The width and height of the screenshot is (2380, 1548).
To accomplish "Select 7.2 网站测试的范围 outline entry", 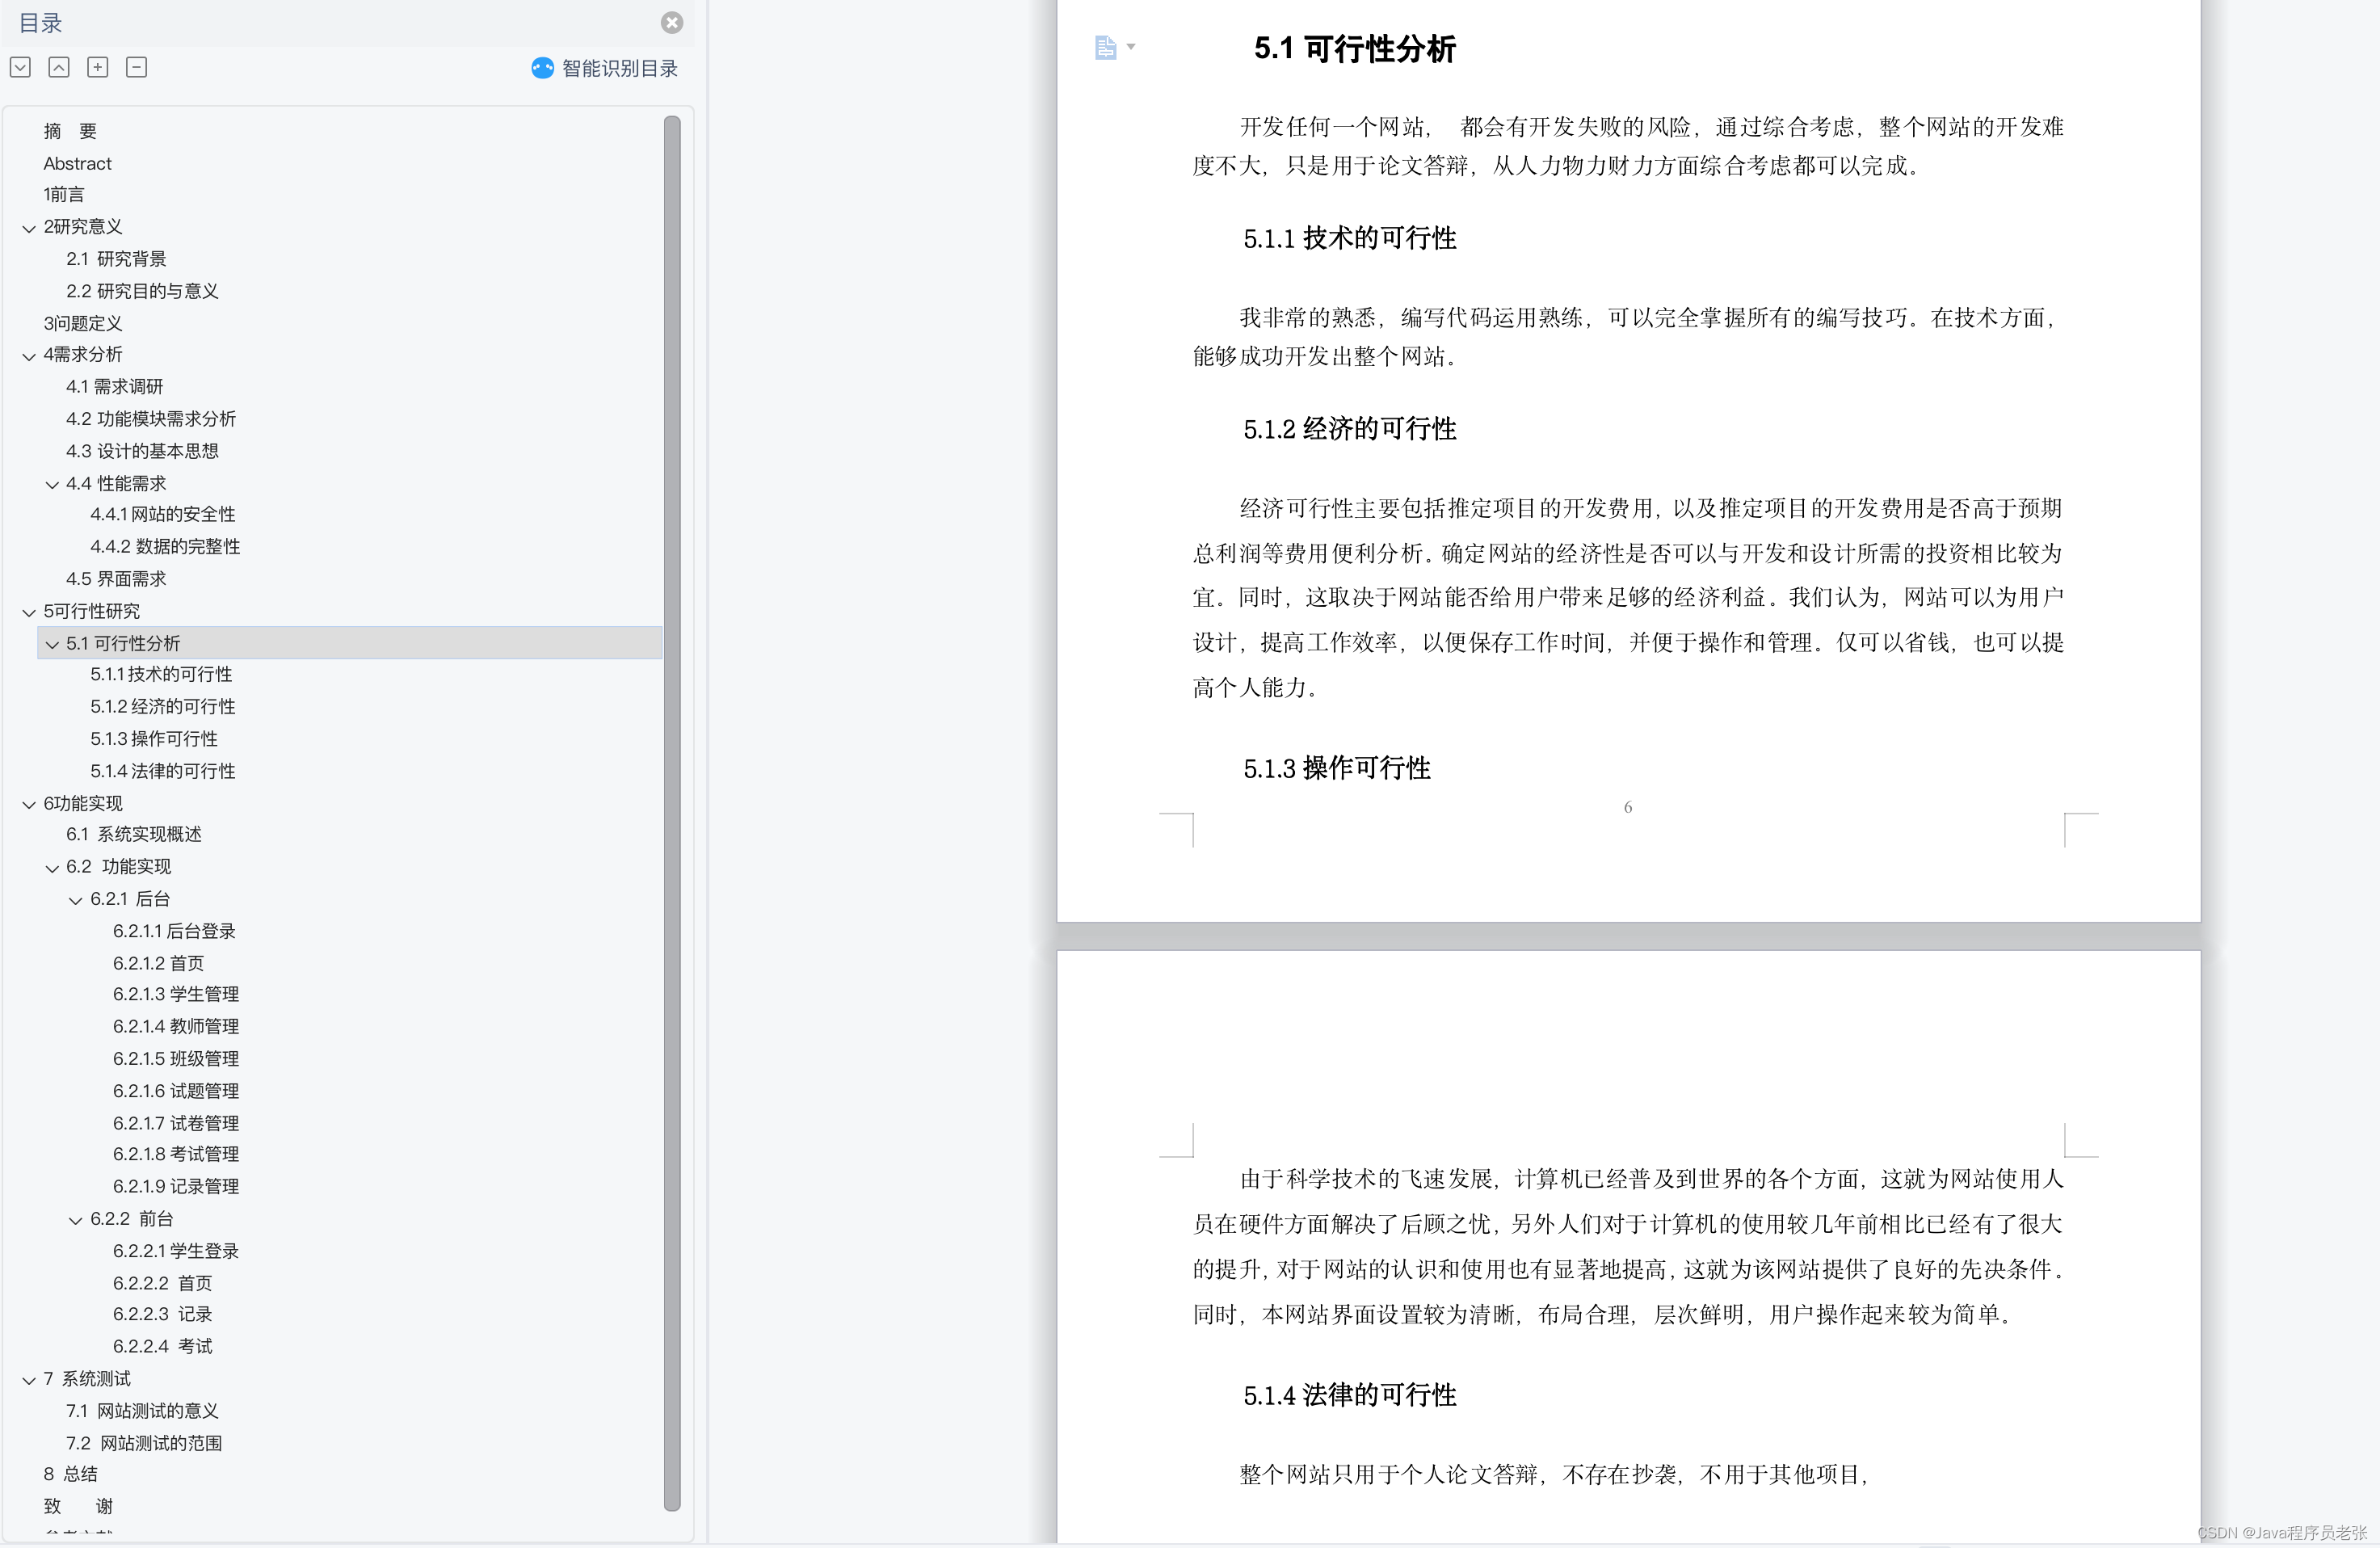I will click(x=144, y=1443).
